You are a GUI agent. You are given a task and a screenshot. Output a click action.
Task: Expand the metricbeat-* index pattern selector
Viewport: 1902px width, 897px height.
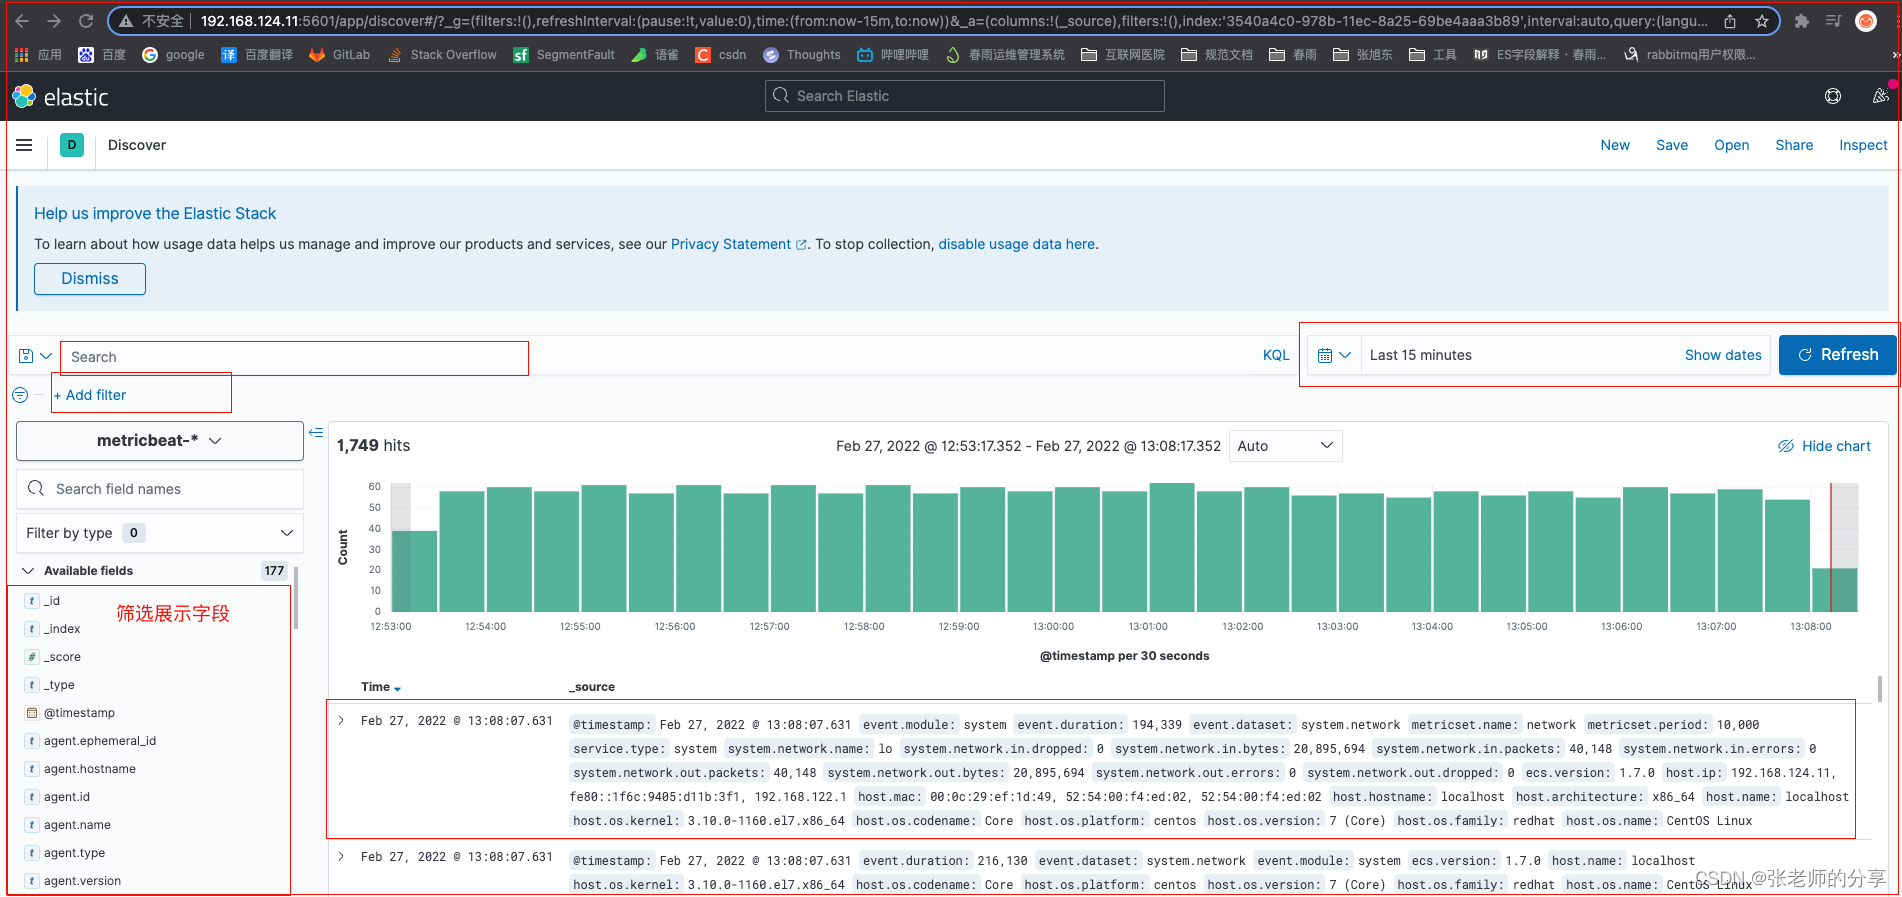(x=160, y=441)
